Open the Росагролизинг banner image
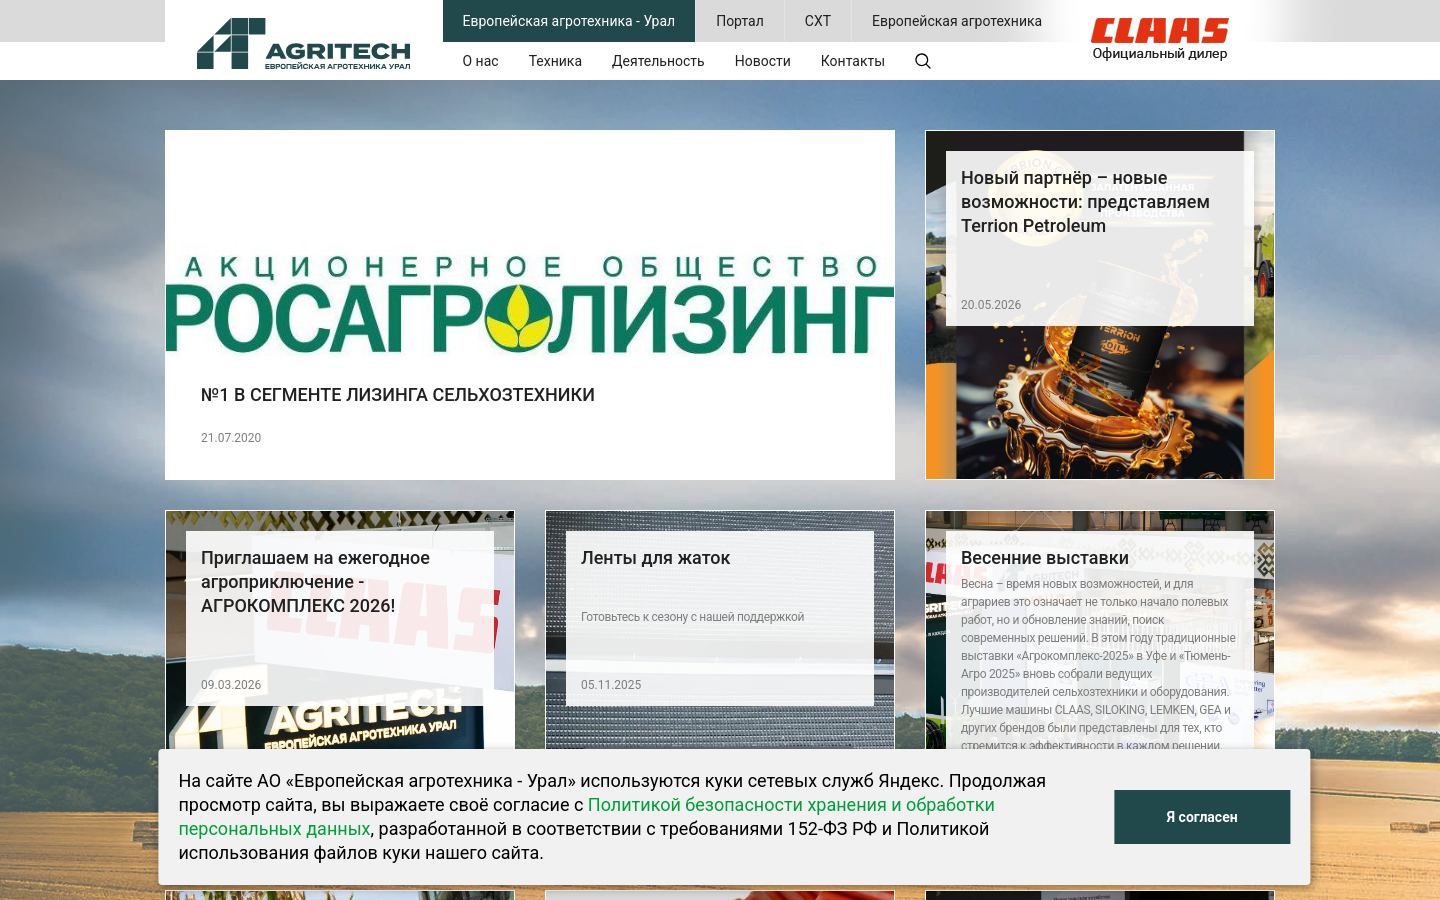The height and width of the screenshot is (900, 1440). click(530, 305)
